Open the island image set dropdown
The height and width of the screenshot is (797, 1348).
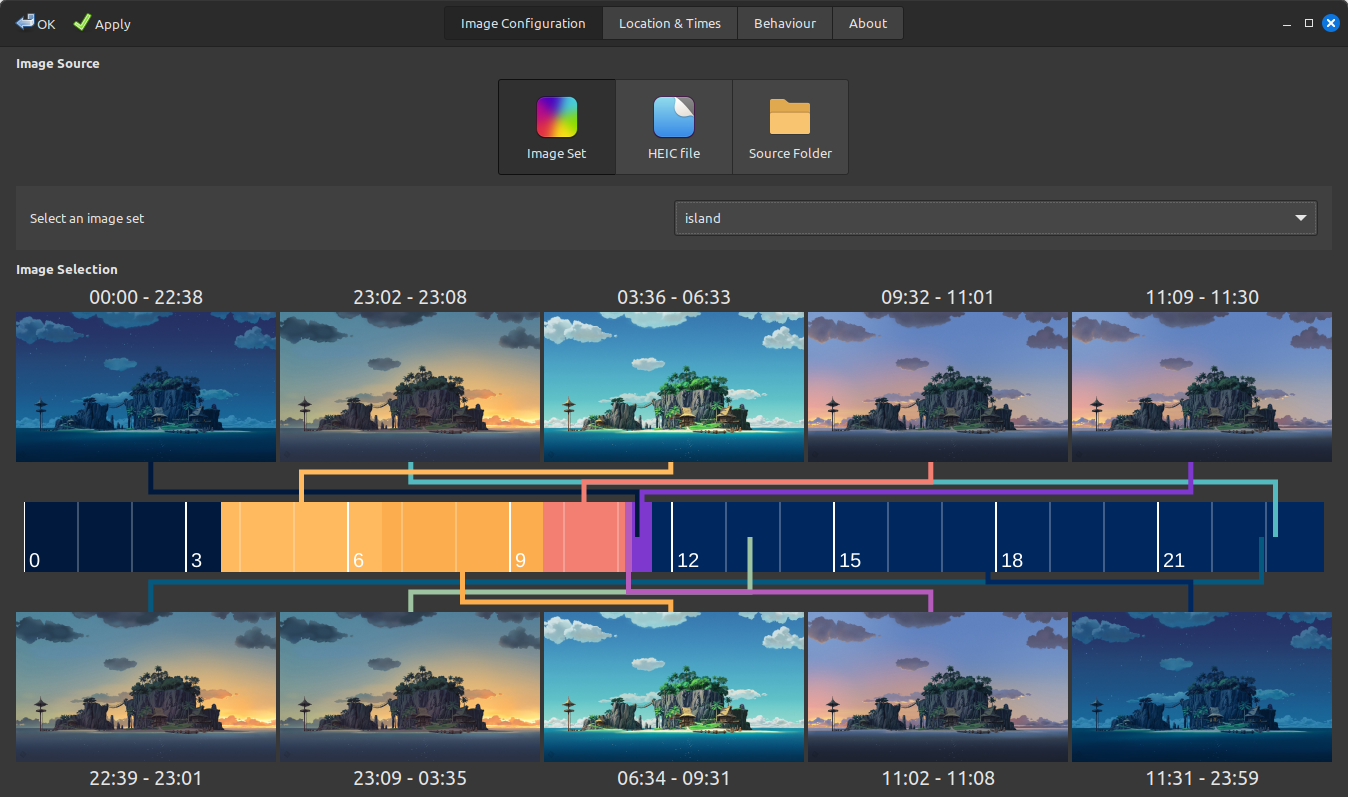point(996,218)
